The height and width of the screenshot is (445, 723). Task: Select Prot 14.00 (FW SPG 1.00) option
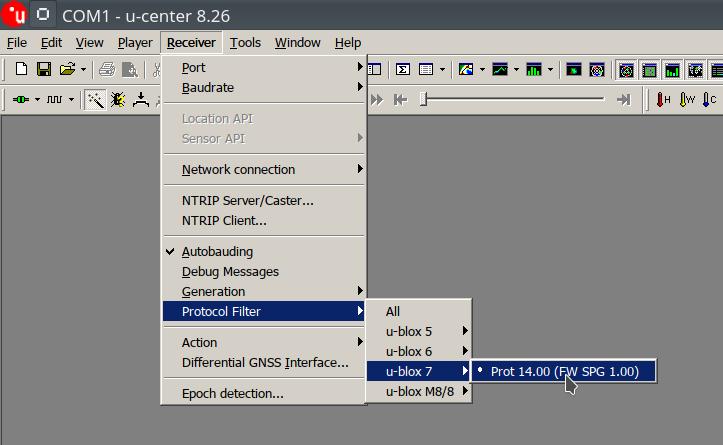[x=563, y=371]
